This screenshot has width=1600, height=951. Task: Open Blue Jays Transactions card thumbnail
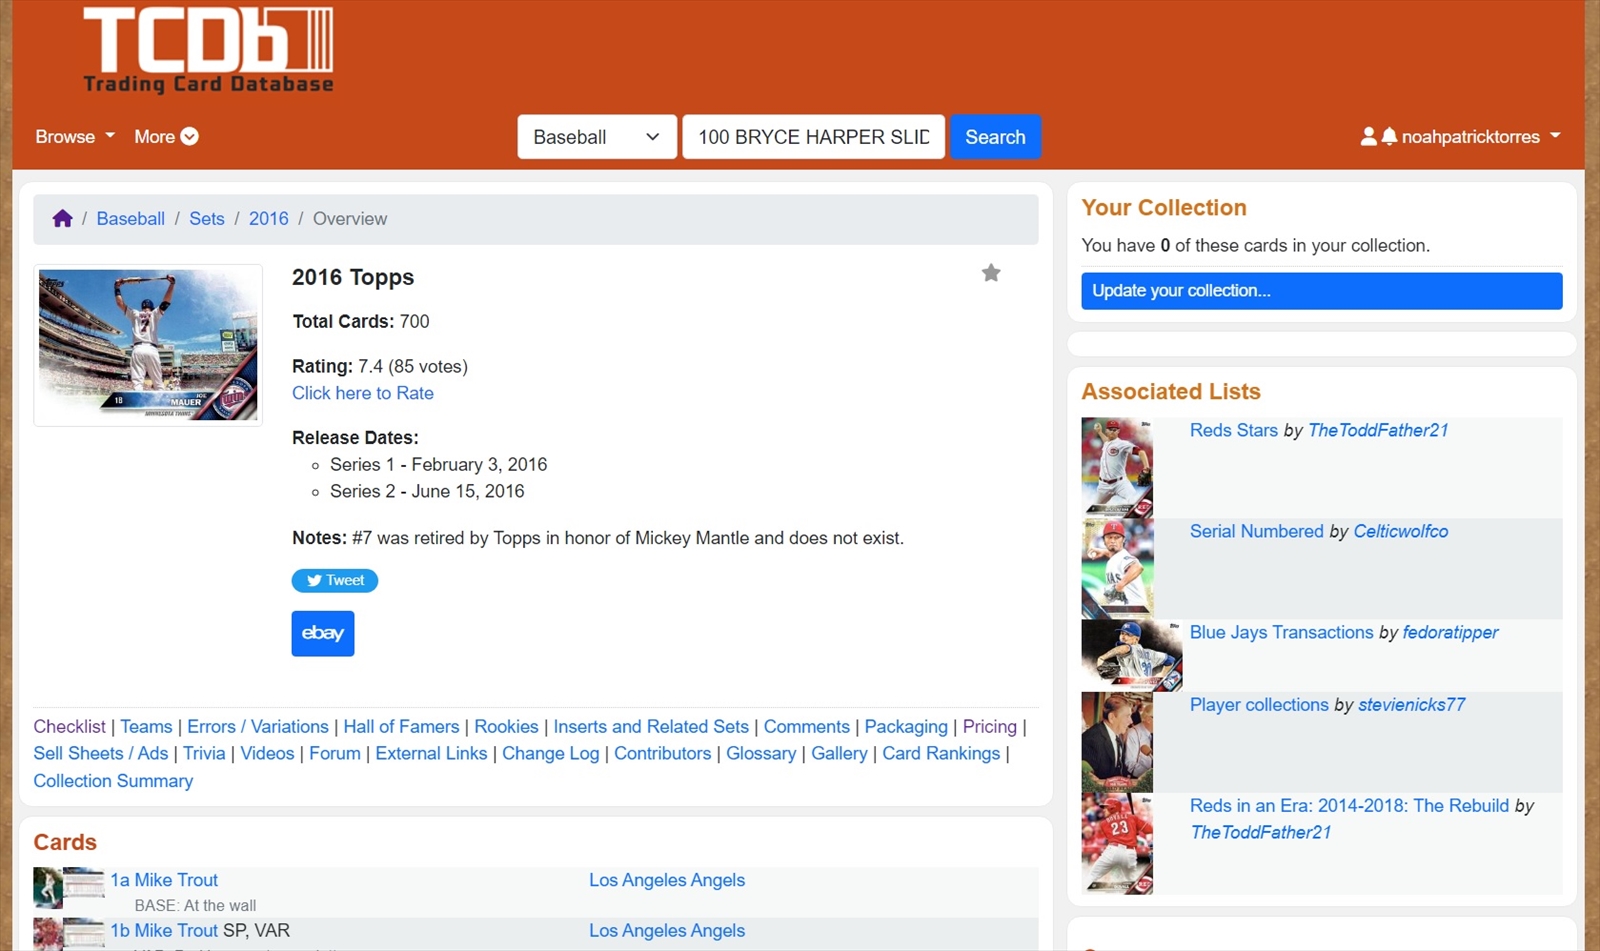1132,655
